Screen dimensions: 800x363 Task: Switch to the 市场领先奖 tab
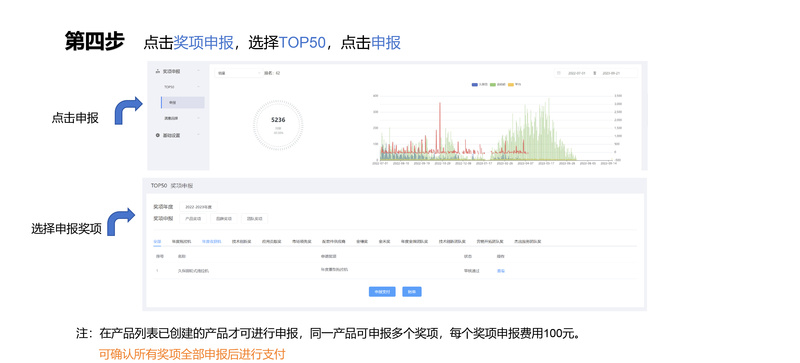[302, 241]
